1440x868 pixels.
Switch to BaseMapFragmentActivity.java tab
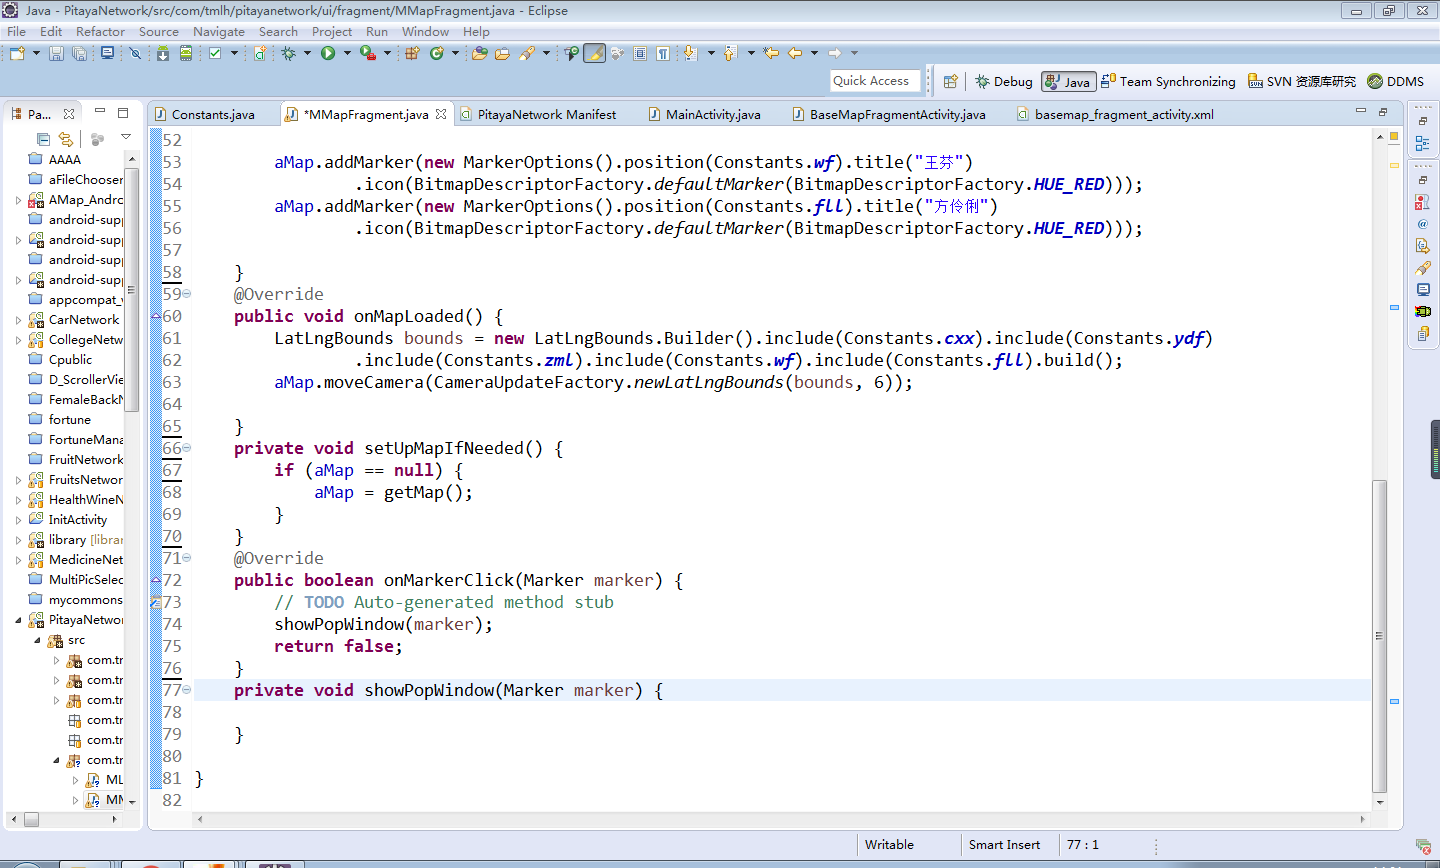click(897, 114)
